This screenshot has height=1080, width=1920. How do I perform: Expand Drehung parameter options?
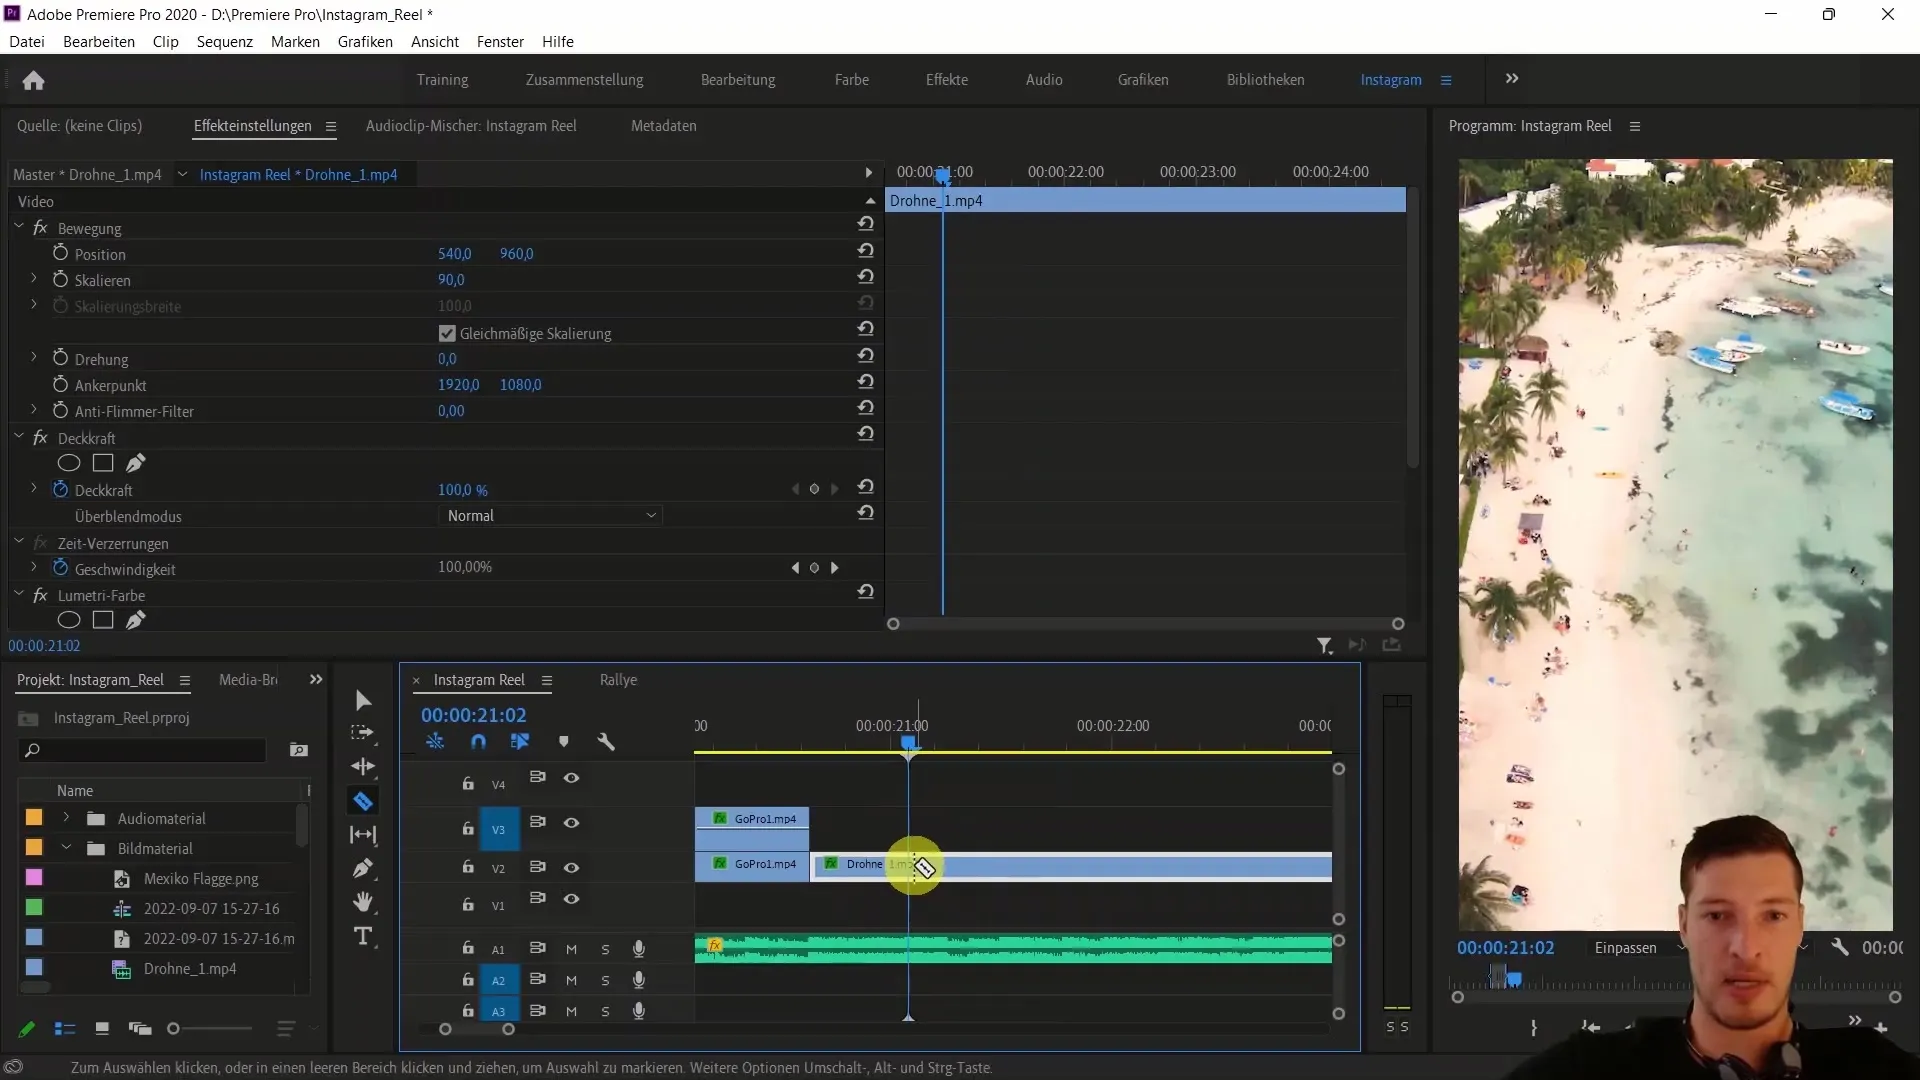click(x=34, y=358)
